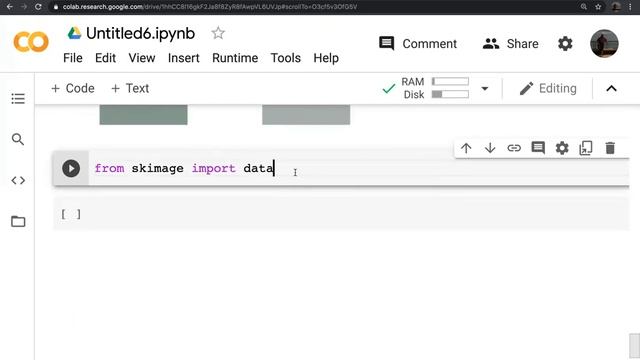Add a comment to the cell
The image size is (640, 360).
click(x=538, y=148)
